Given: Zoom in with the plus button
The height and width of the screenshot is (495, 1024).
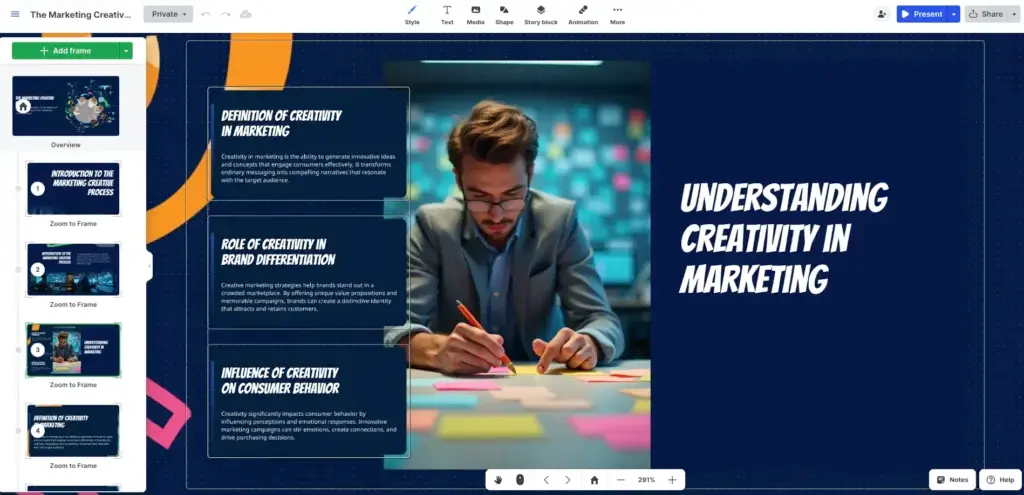Looking at the screenshot, I should coord(672,480).
